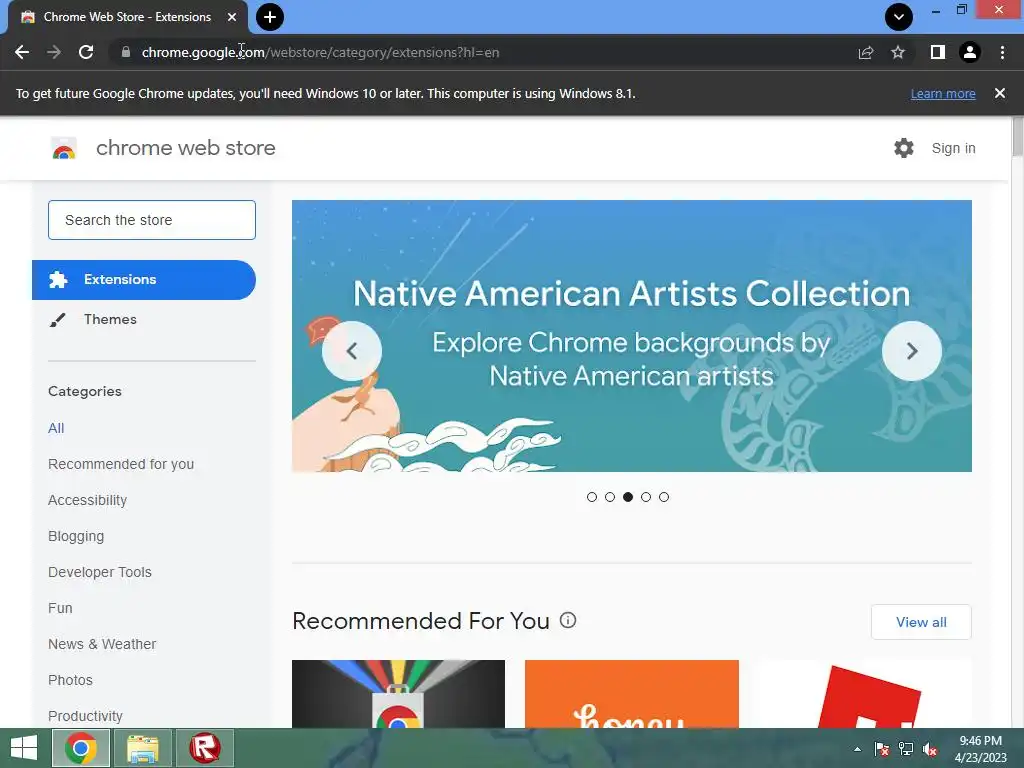Open the Photos category
This screenshot has width=1024, height=768.
[71, 680]
